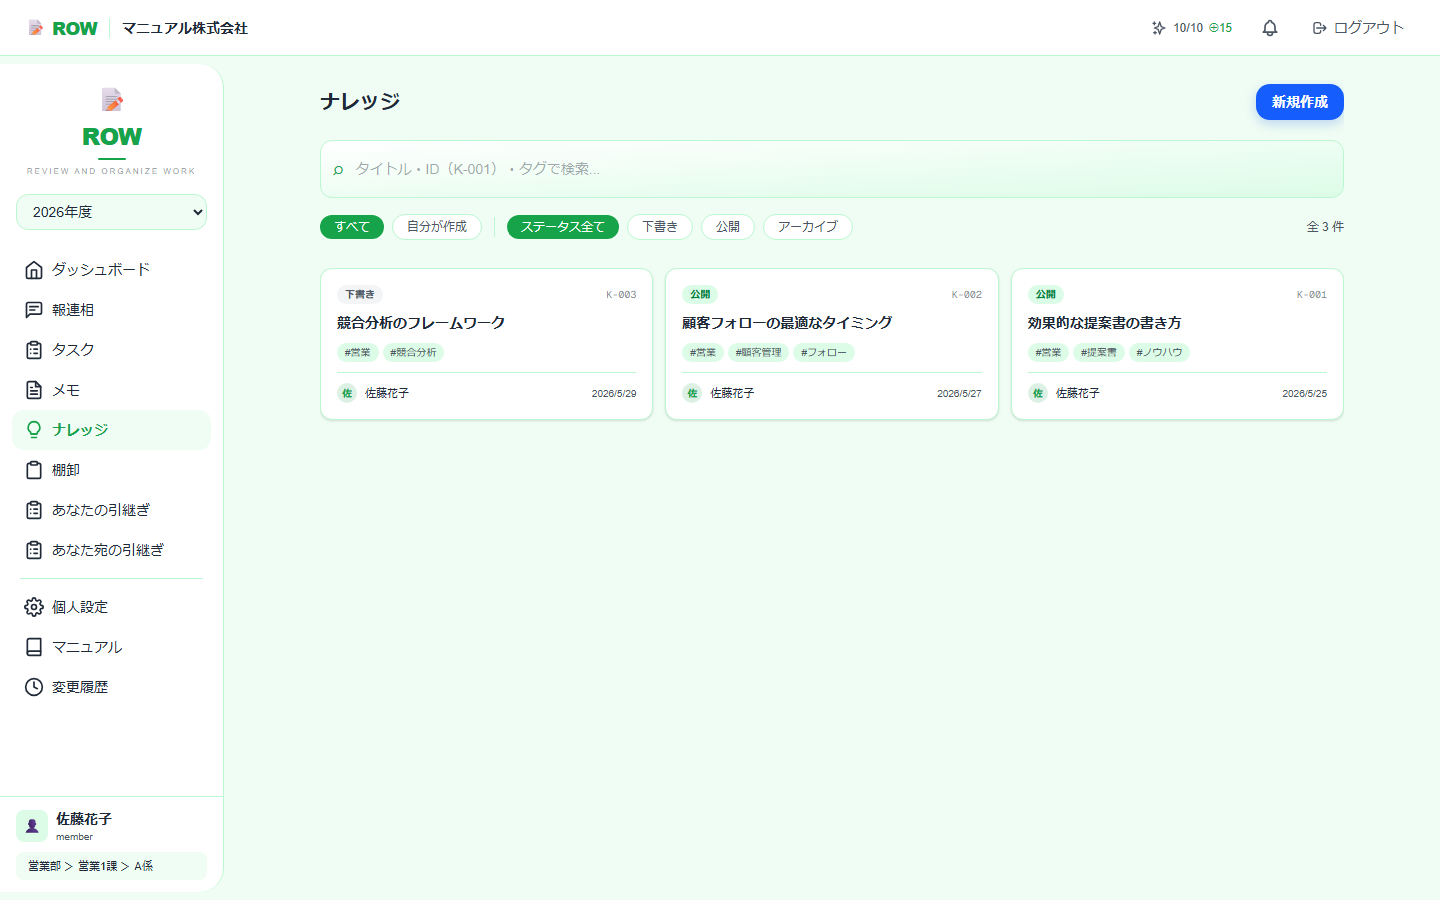Click the #ノウハウ tag
1440x900 pixels.
coord(1159,352)
